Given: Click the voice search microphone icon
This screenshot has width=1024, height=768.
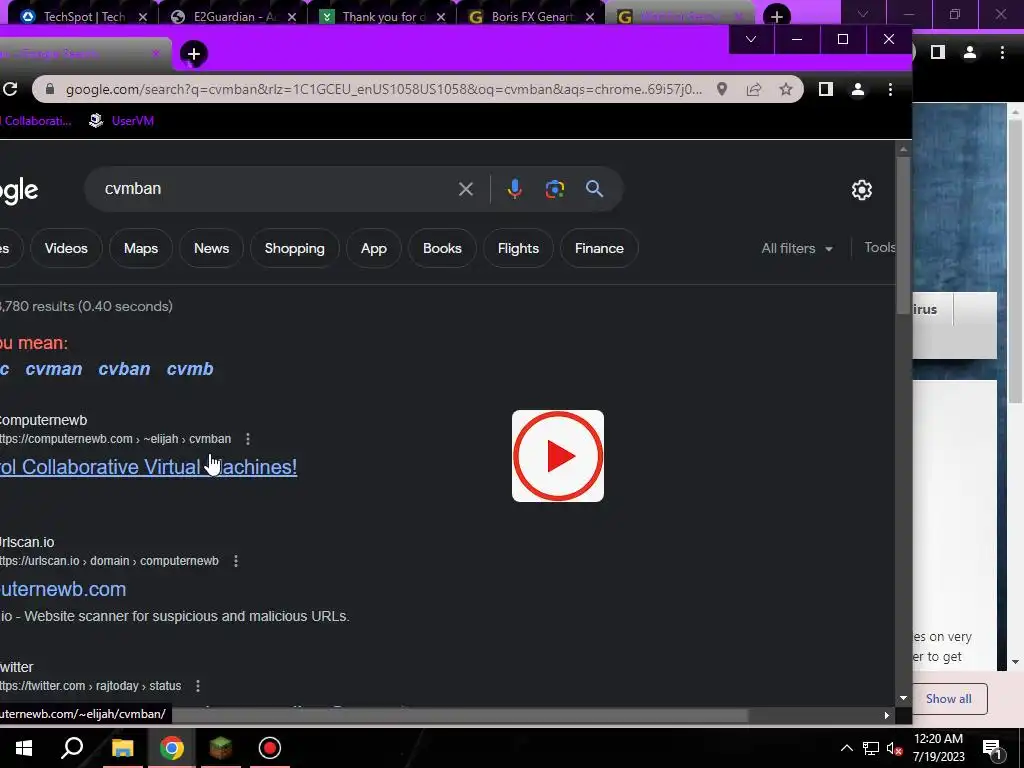Looking at the screenshot, I should click(515, 189).
